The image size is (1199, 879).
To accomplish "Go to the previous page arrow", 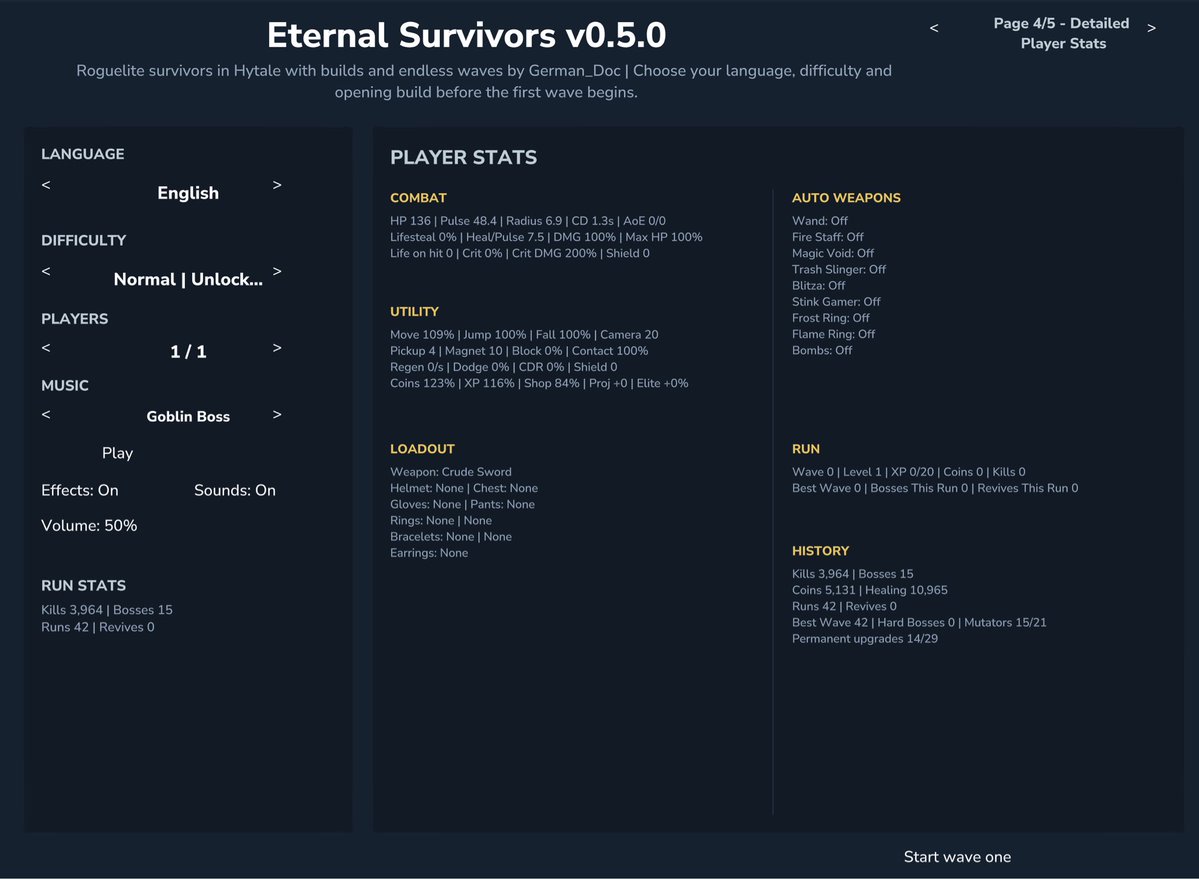I will [x=934, y=28].
